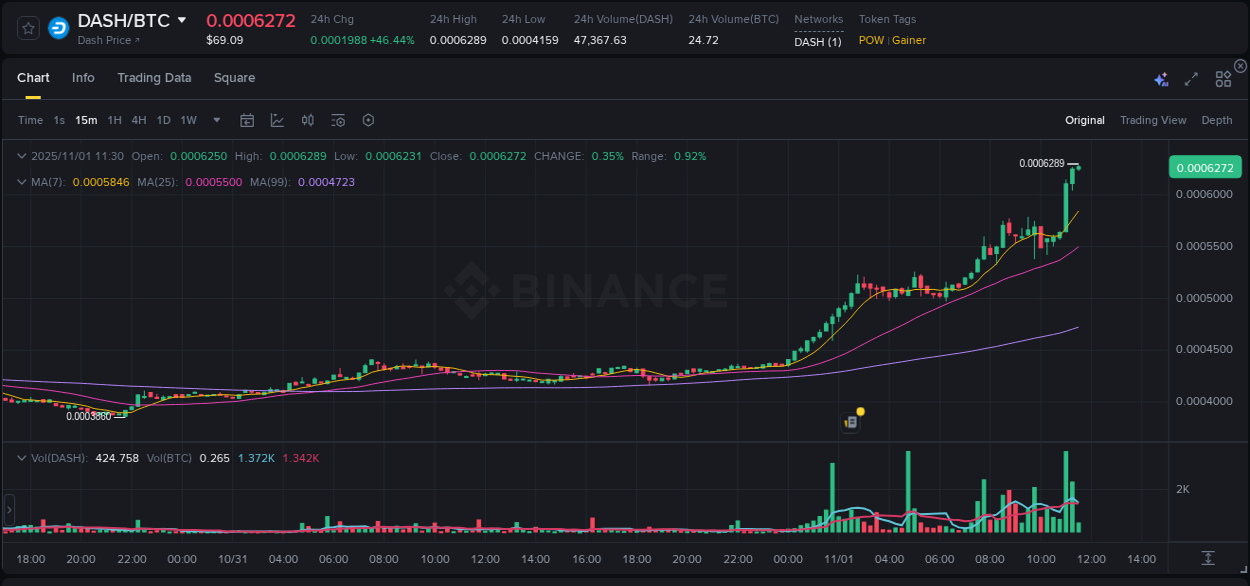Switch to the Trading Data tab
The image size is (1250, 586).
coord(154,77)
